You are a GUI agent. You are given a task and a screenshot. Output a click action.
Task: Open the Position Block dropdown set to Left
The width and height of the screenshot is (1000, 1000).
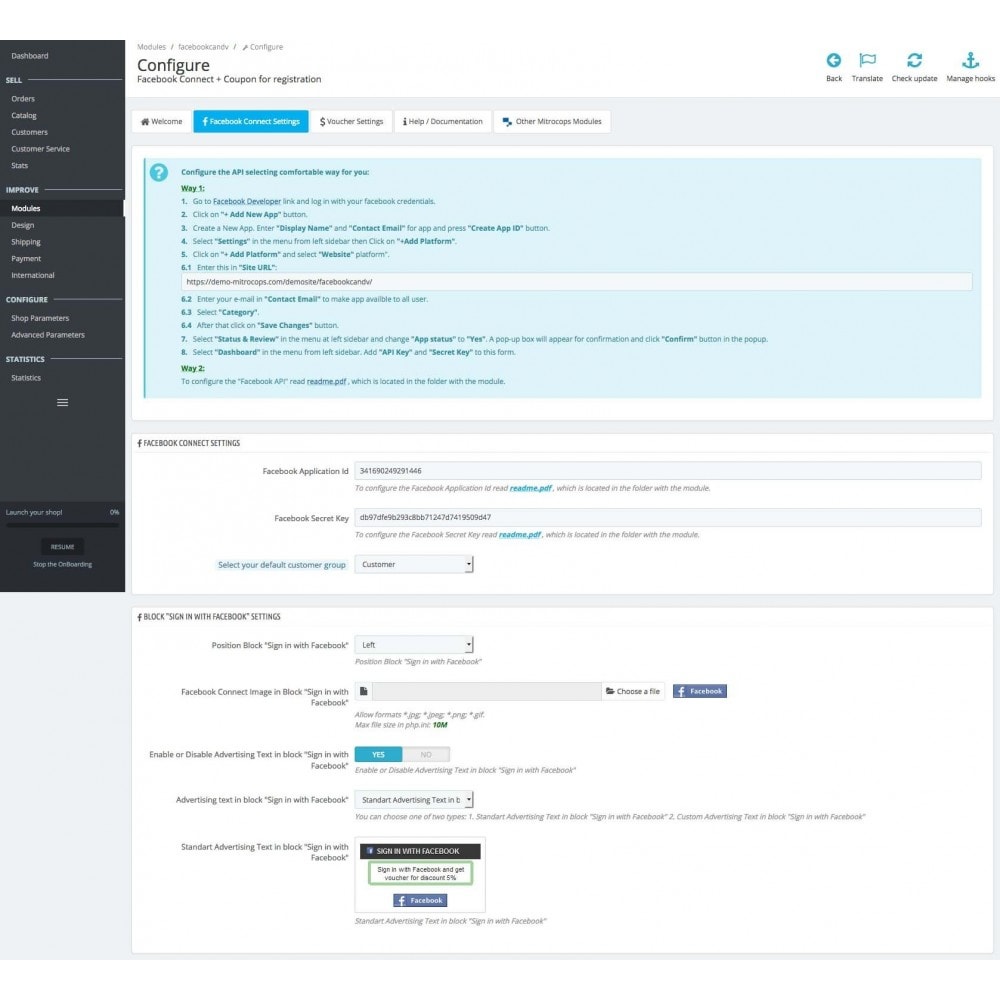click(414, 645)
